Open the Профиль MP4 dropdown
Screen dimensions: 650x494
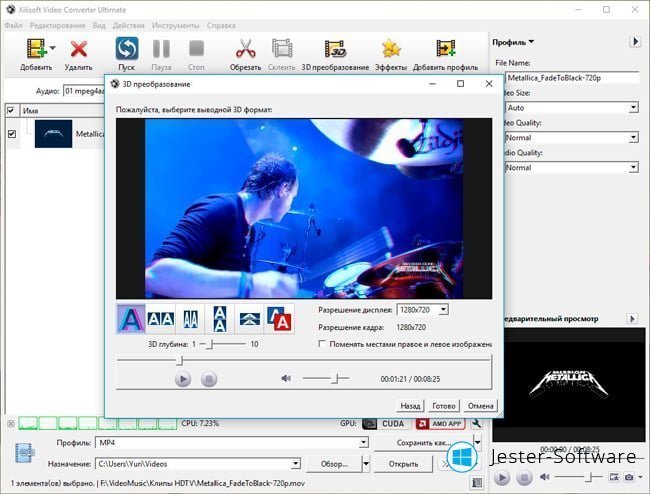(363, 443)
